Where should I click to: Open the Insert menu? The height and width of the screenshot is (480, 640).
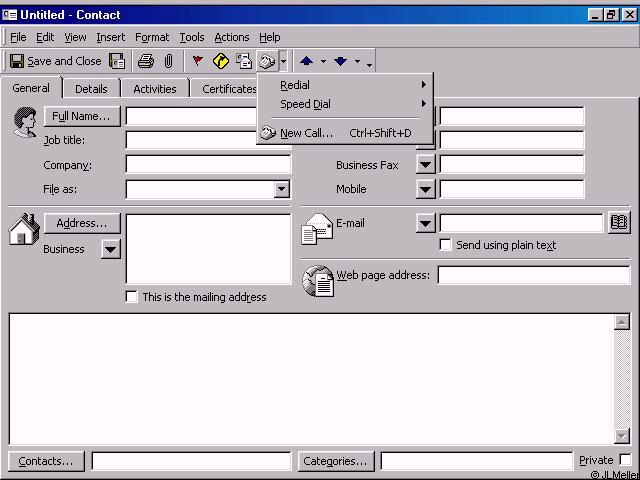tap(111, 37)
